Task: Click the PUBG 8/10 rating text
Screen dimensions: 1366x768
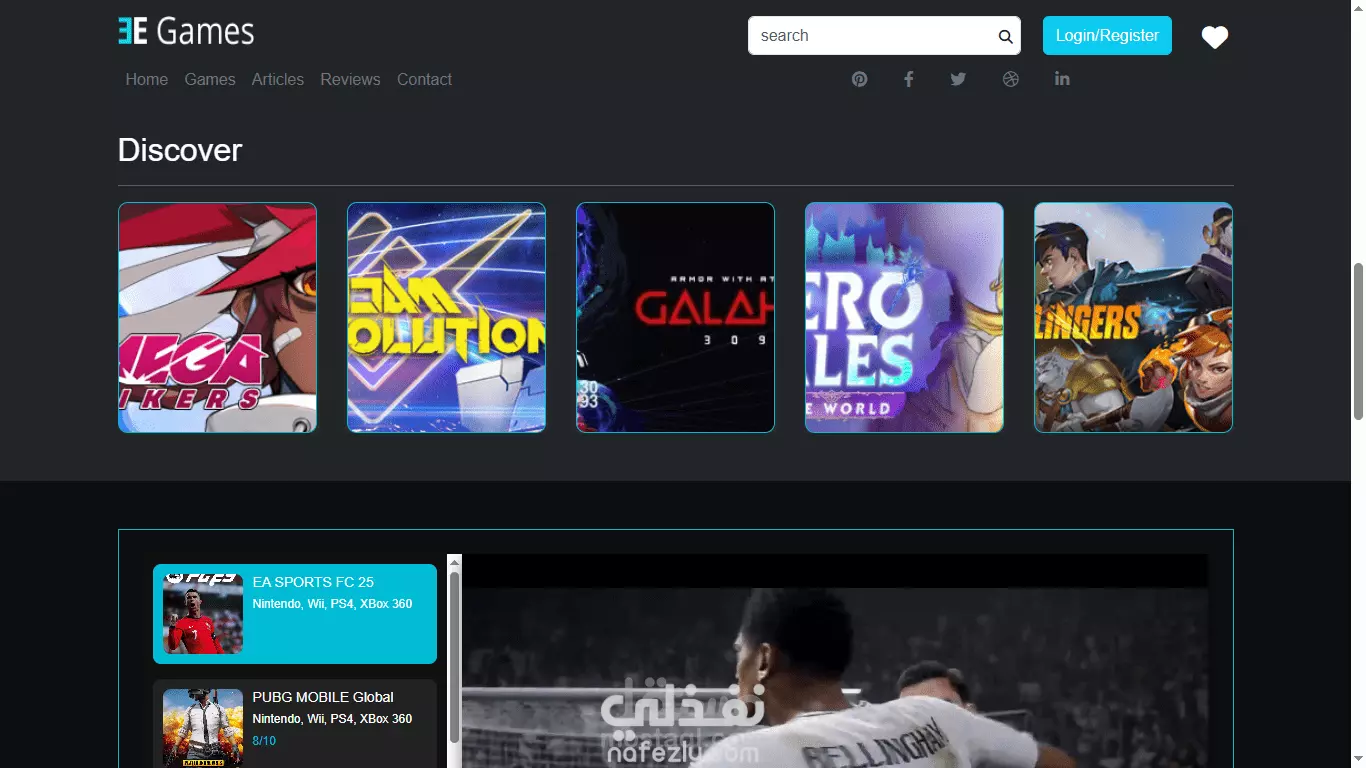Action: [264, 741]
